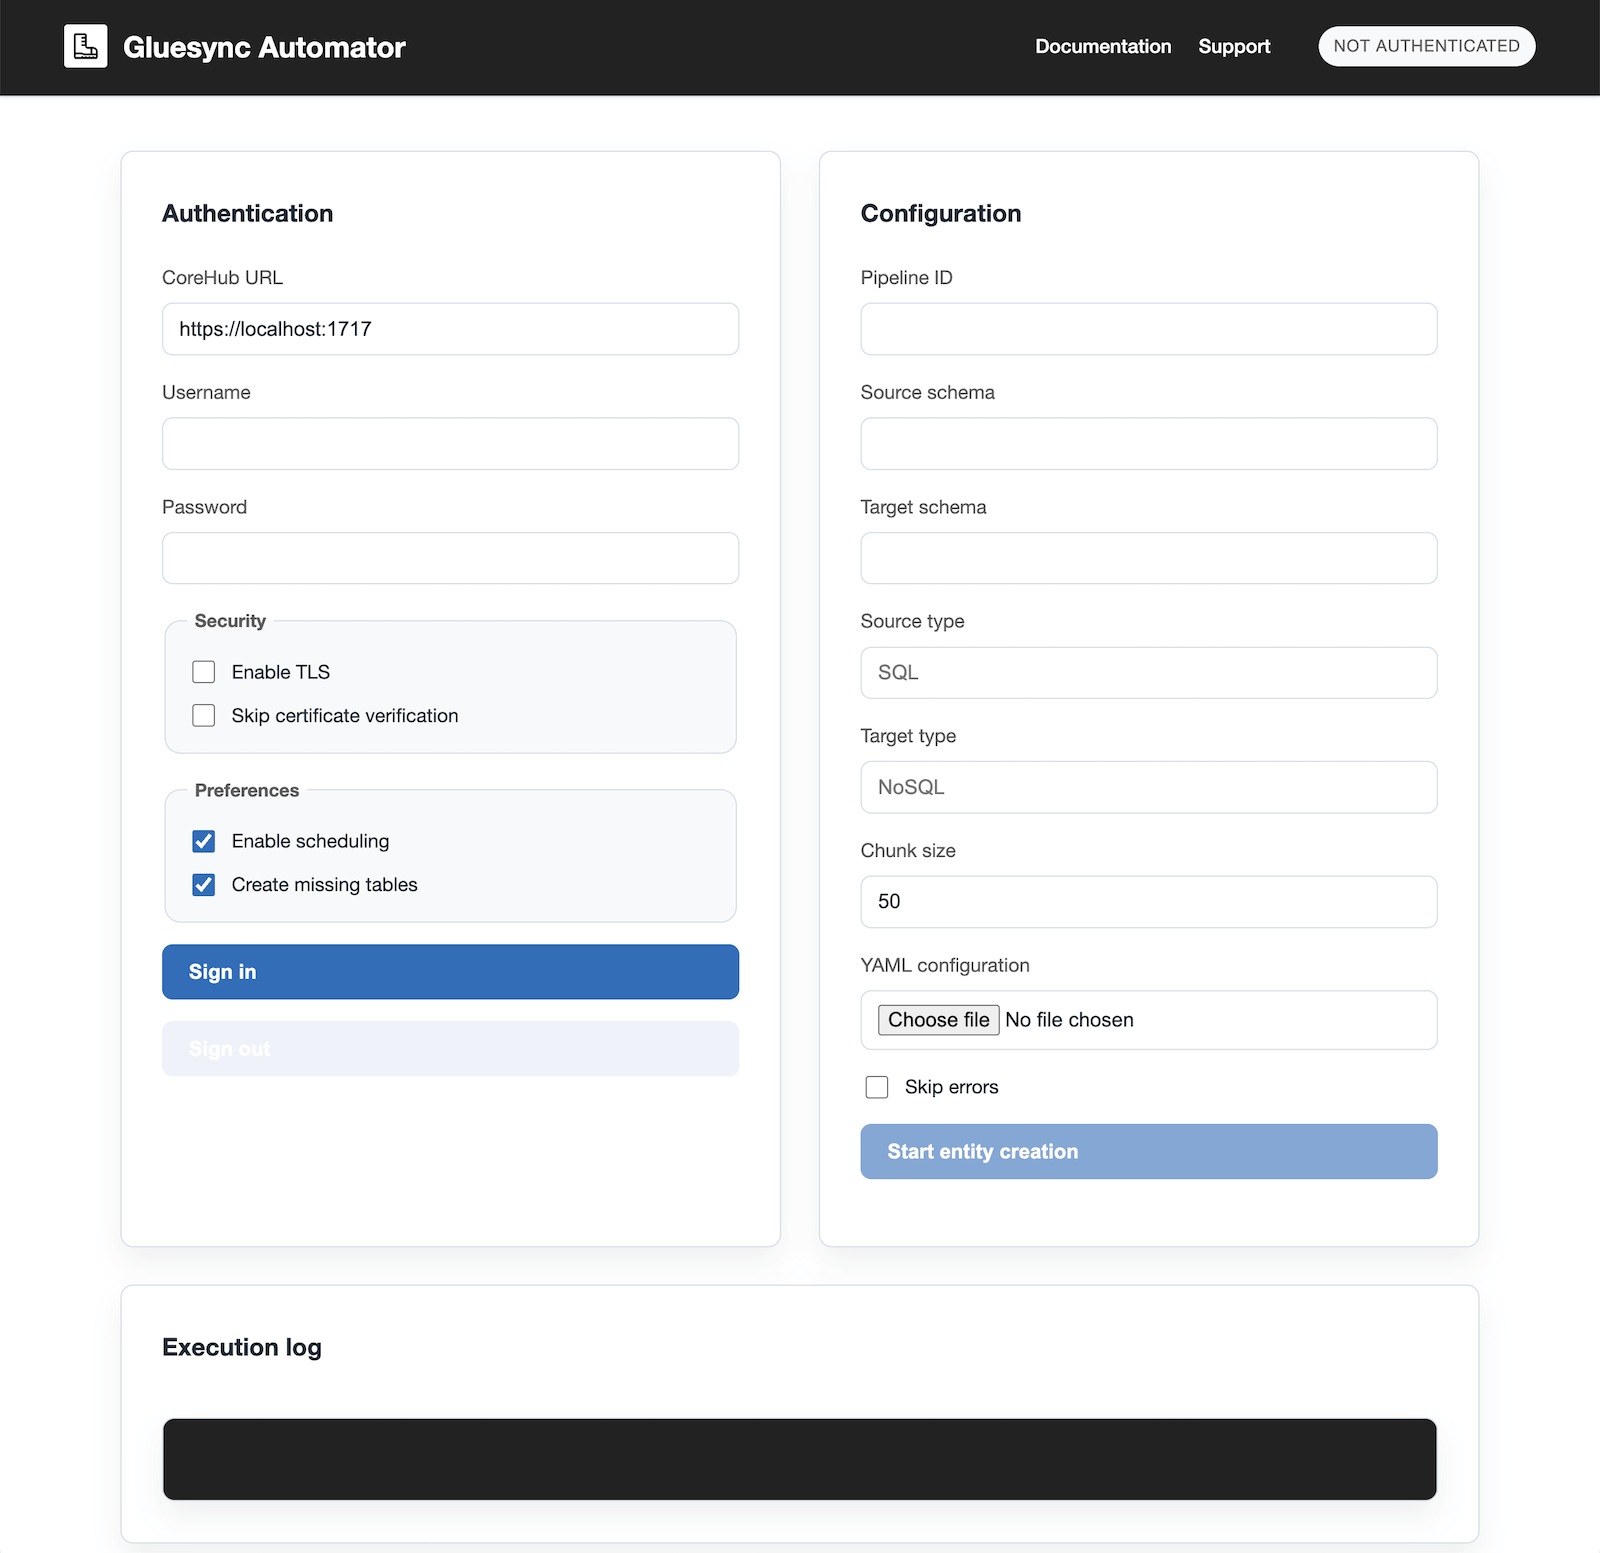Open the Documentation page
1600x1553 pixels.
pyautogui.click(x=1103, y=46)
